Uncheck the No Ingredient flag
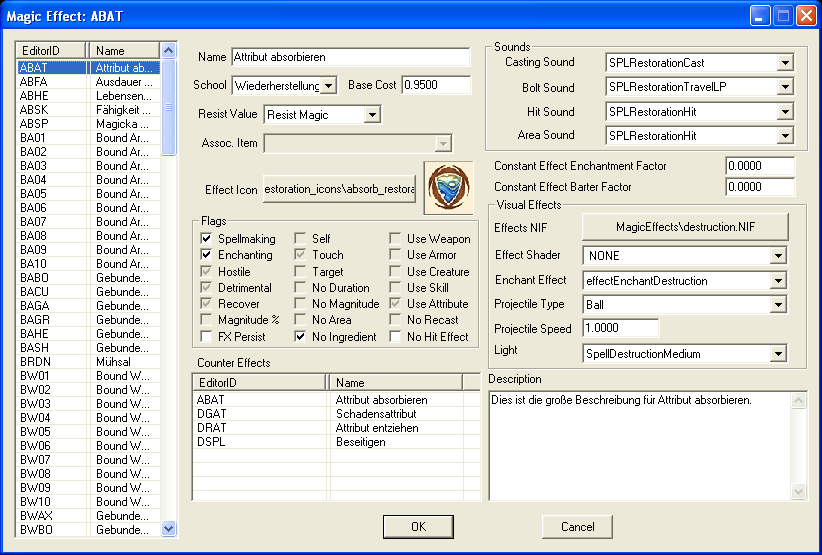 (300, 336)
